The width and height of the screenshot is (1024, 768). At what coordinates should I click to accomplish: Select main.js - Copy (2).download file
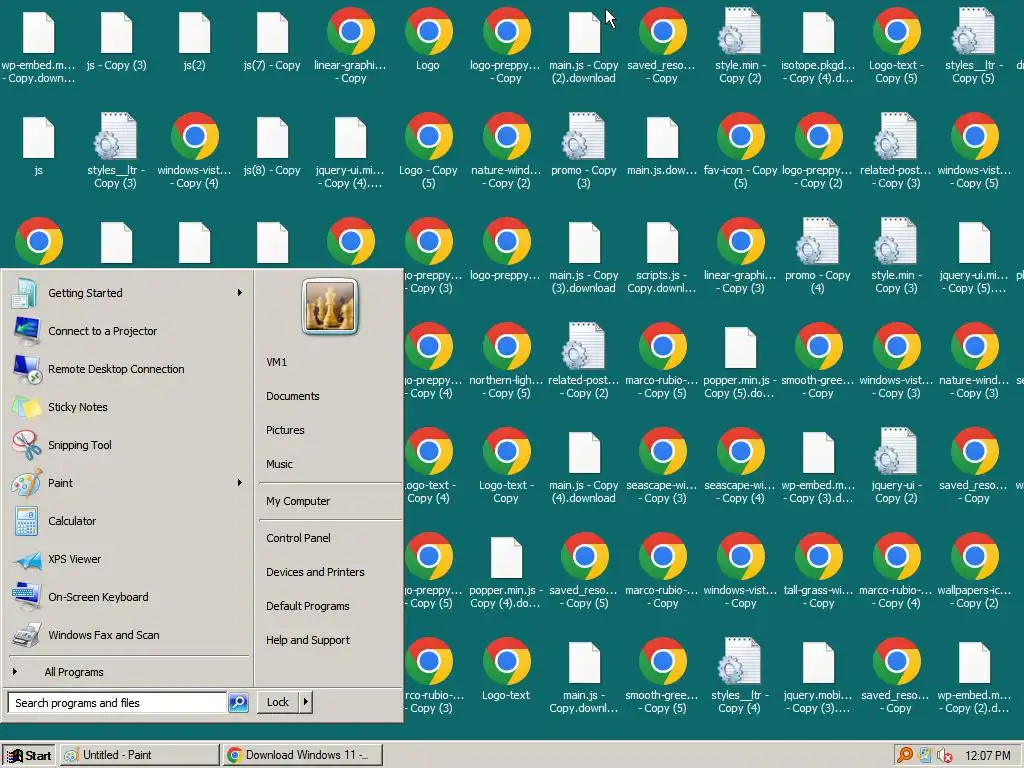(x=584, y=46)
